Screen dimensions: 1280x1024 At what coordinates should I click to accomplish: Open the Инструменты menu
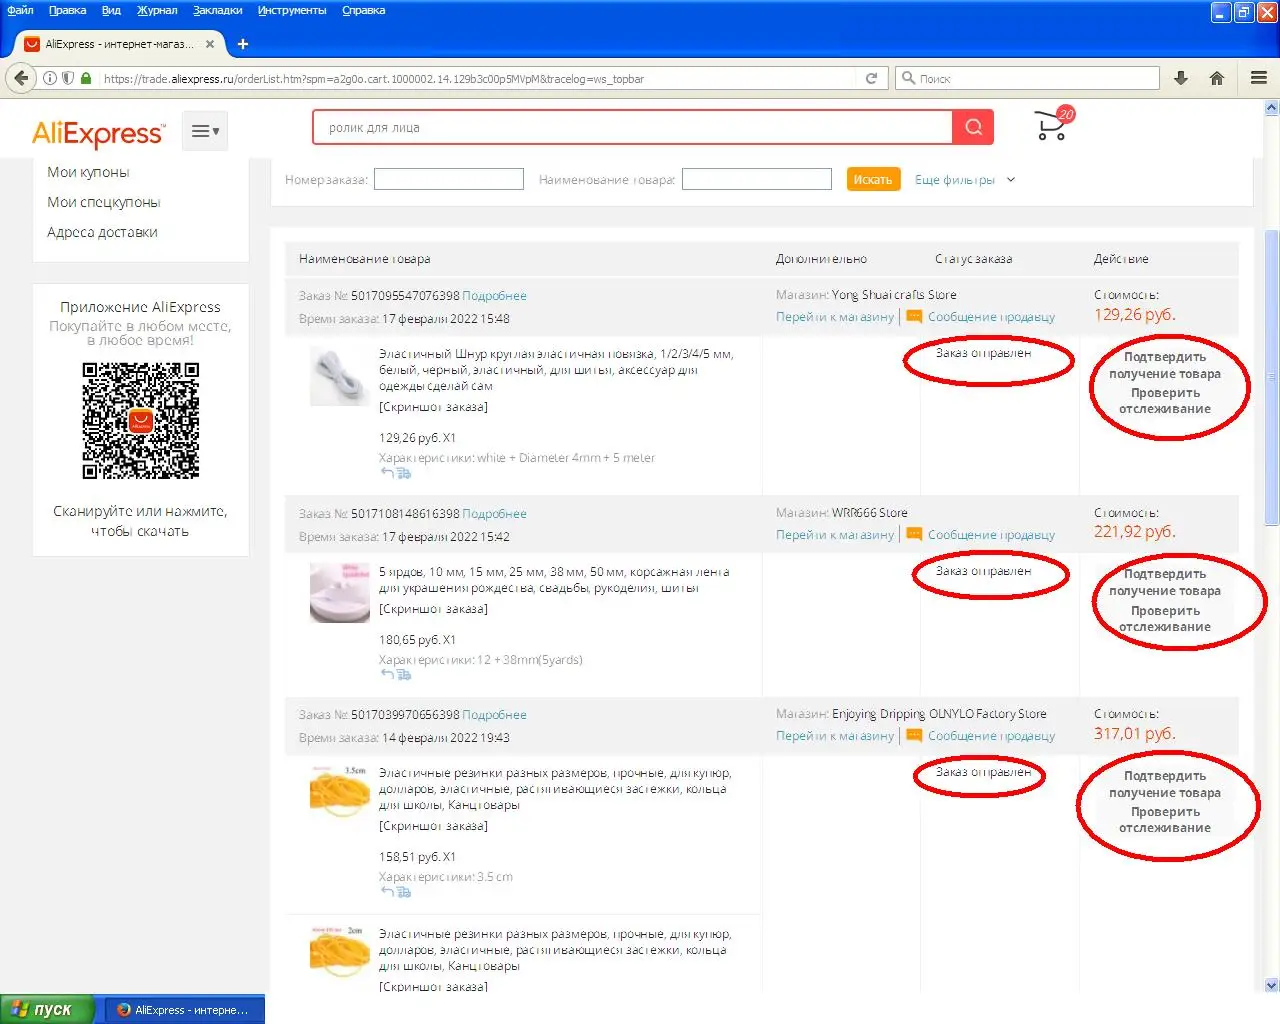pyautogui.click(x=292, y=10)
